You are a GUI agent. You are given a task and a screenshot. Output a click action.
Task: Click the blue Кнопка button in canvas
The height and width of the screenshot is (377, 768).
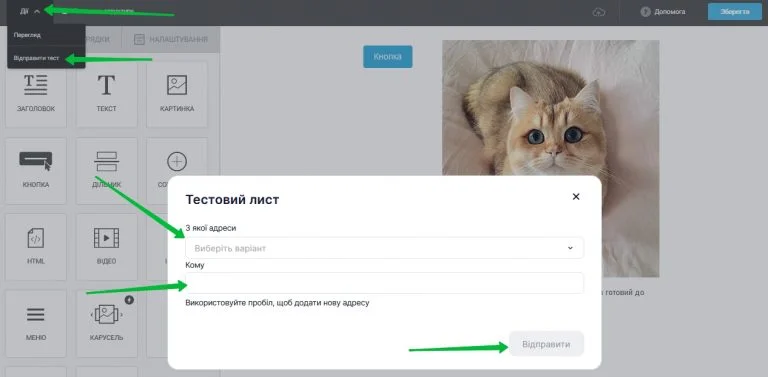[x=387, y=57]
